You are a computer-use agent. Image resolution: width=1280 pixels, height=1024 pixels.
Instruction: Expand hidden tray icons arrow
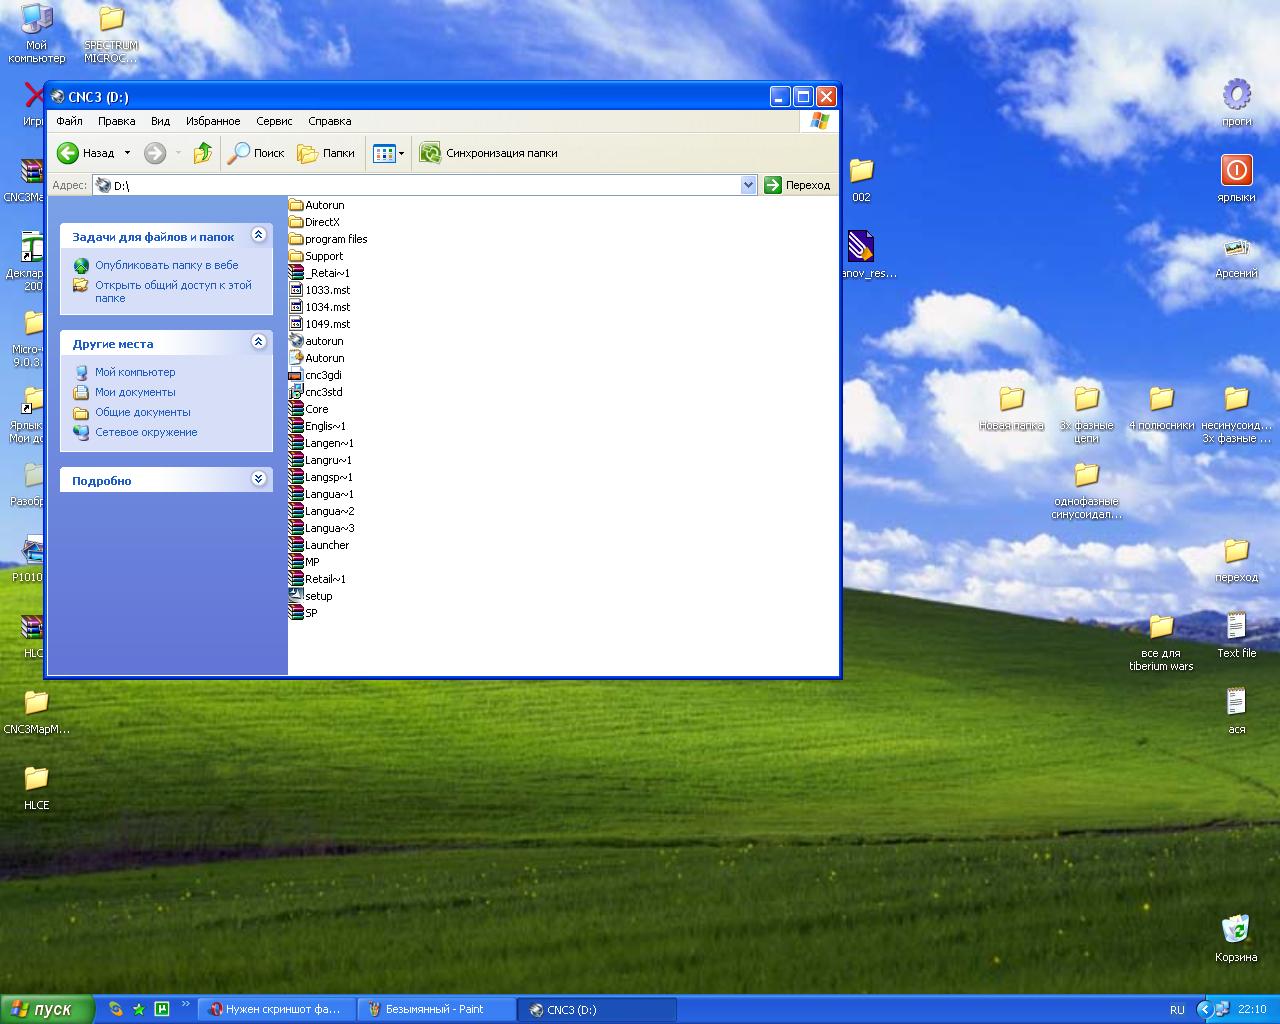click(1204, 1010)
